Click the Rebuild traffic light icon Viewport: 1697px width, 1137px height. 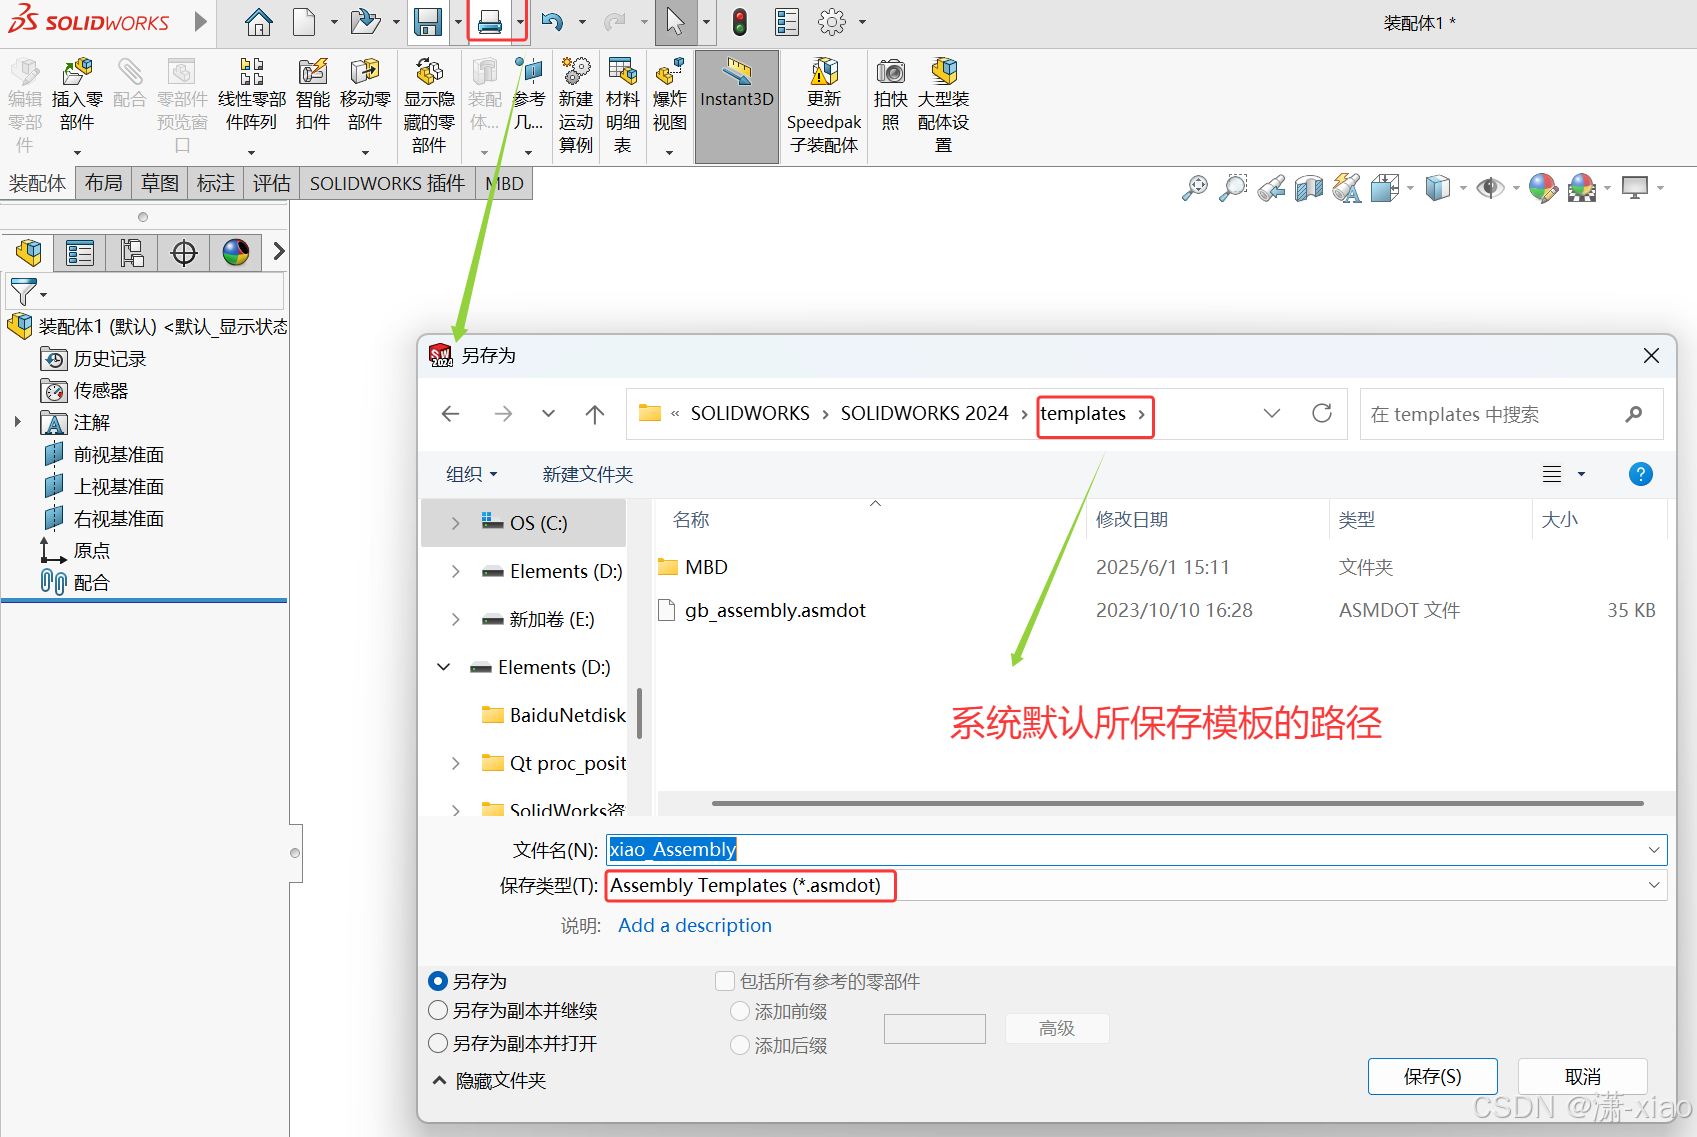click(740, 22)
